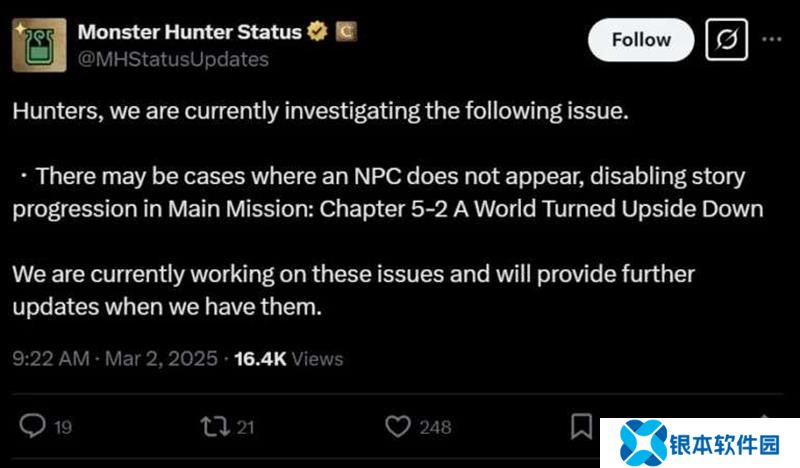Click the like count of 248
800x468 pixels.
click(435, 428)
